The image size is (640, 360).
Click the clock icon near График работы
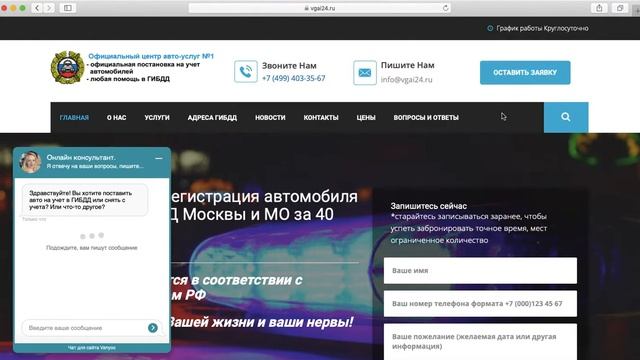tap(490, 28)
